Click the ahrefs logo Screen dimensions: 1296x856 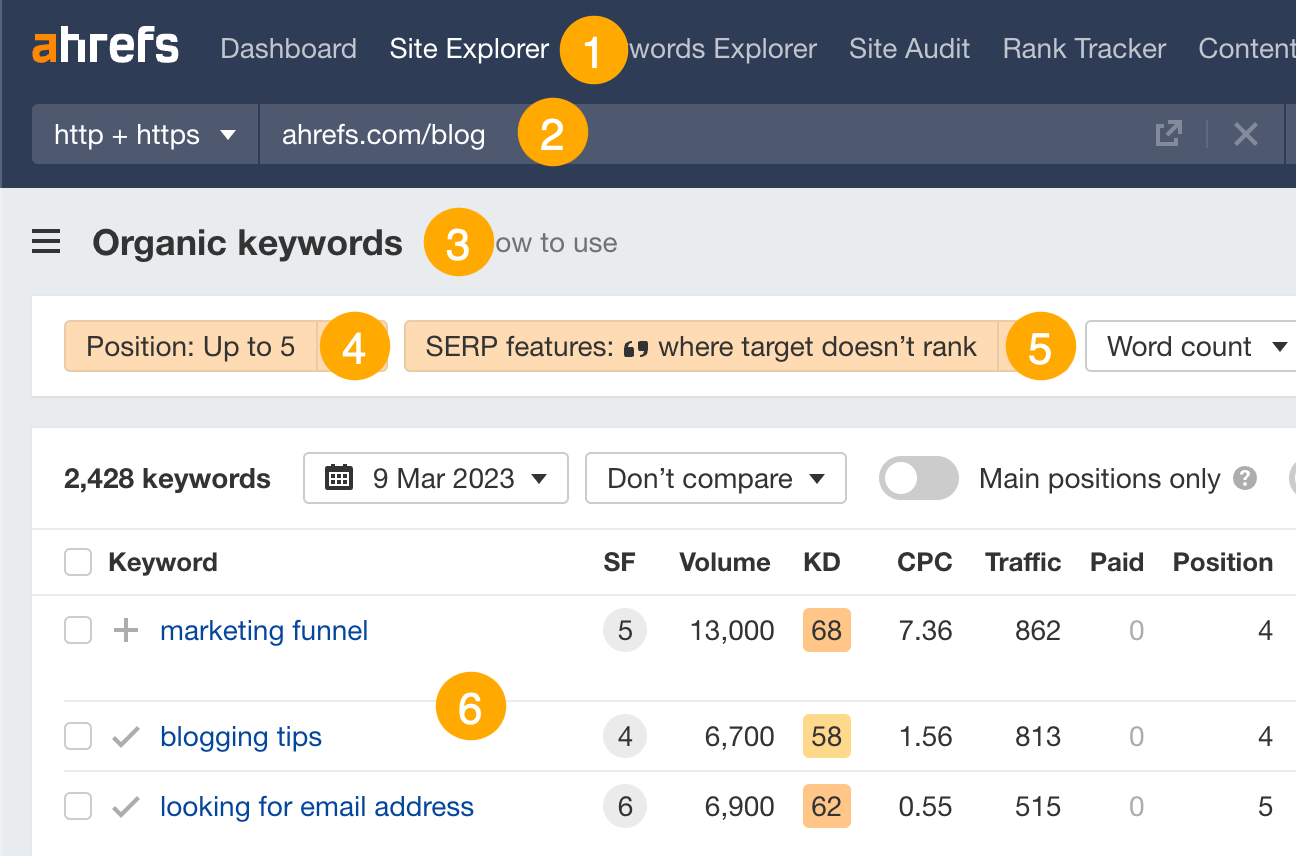tap(104, 45)
